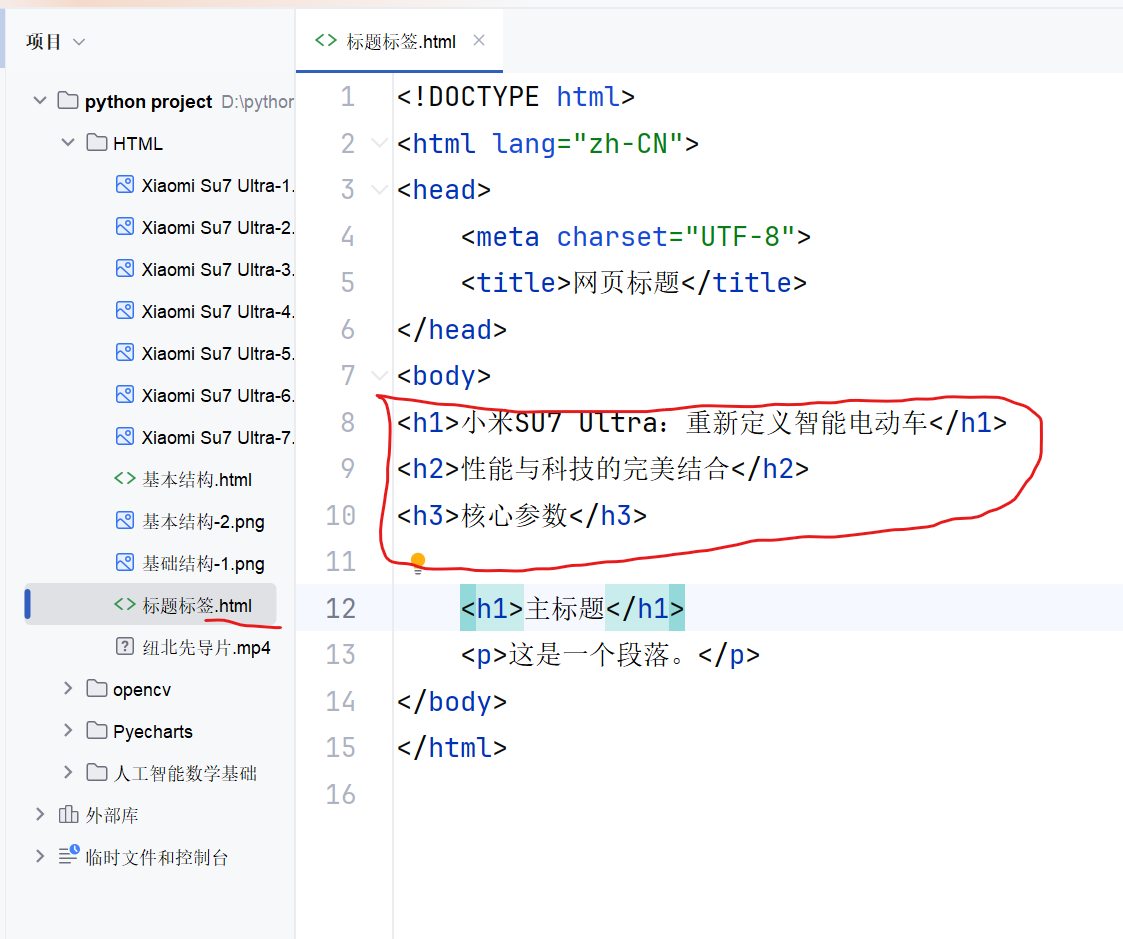Click the h3 line 核心参数

click(x=522, y=515)
